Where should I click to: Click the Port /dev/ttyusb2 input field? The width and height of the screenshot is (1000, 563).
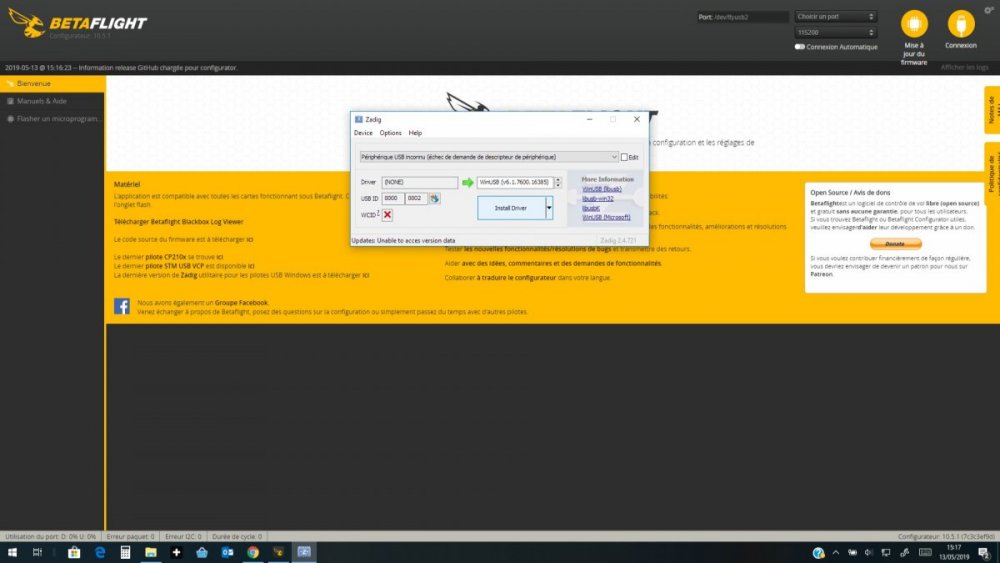click(x=743, y=17)
